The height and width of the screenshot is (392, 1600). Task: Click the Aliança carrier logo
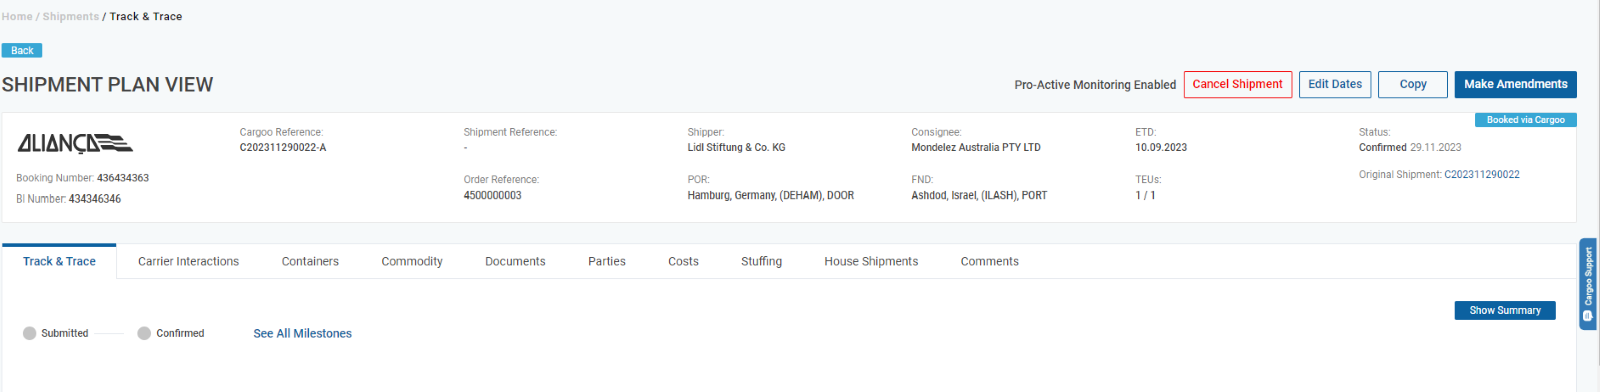[75, 144]
